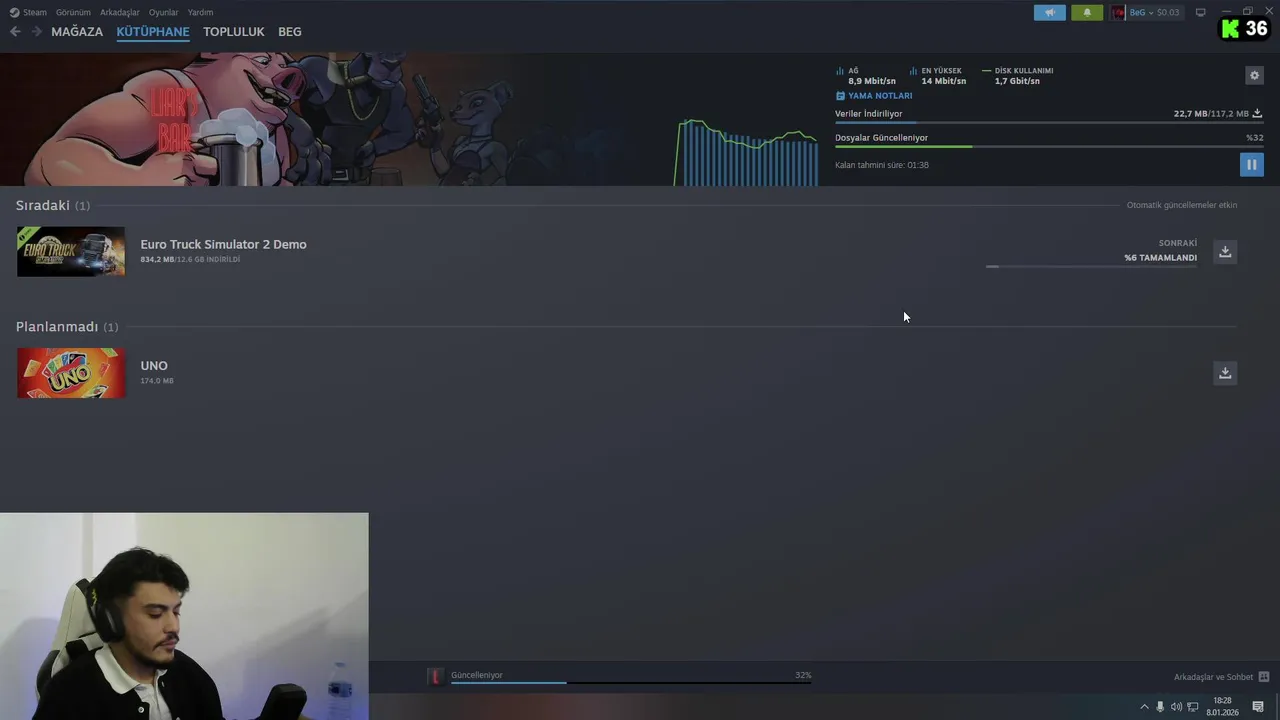Click the Euro Truck Simulator 2 Demo title

point(223,244)
